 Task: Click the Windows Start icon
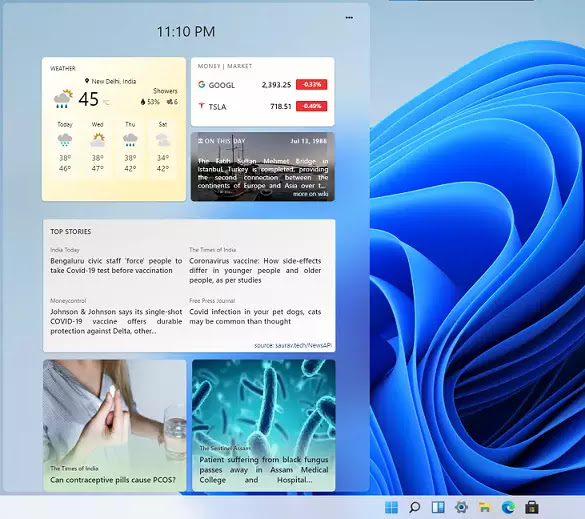(x=391, y=507)
